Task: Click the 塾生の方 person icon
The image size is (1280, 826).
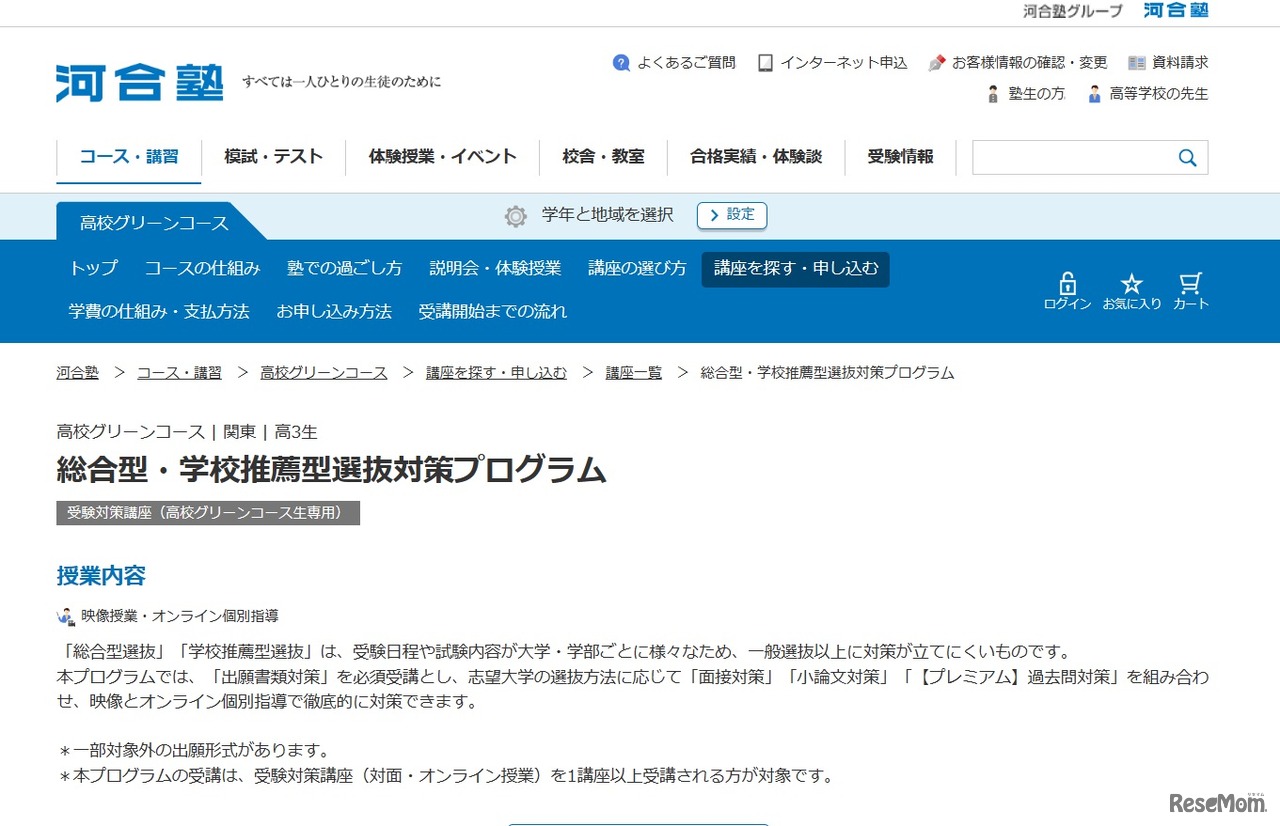Action: [x=993, y=94]
